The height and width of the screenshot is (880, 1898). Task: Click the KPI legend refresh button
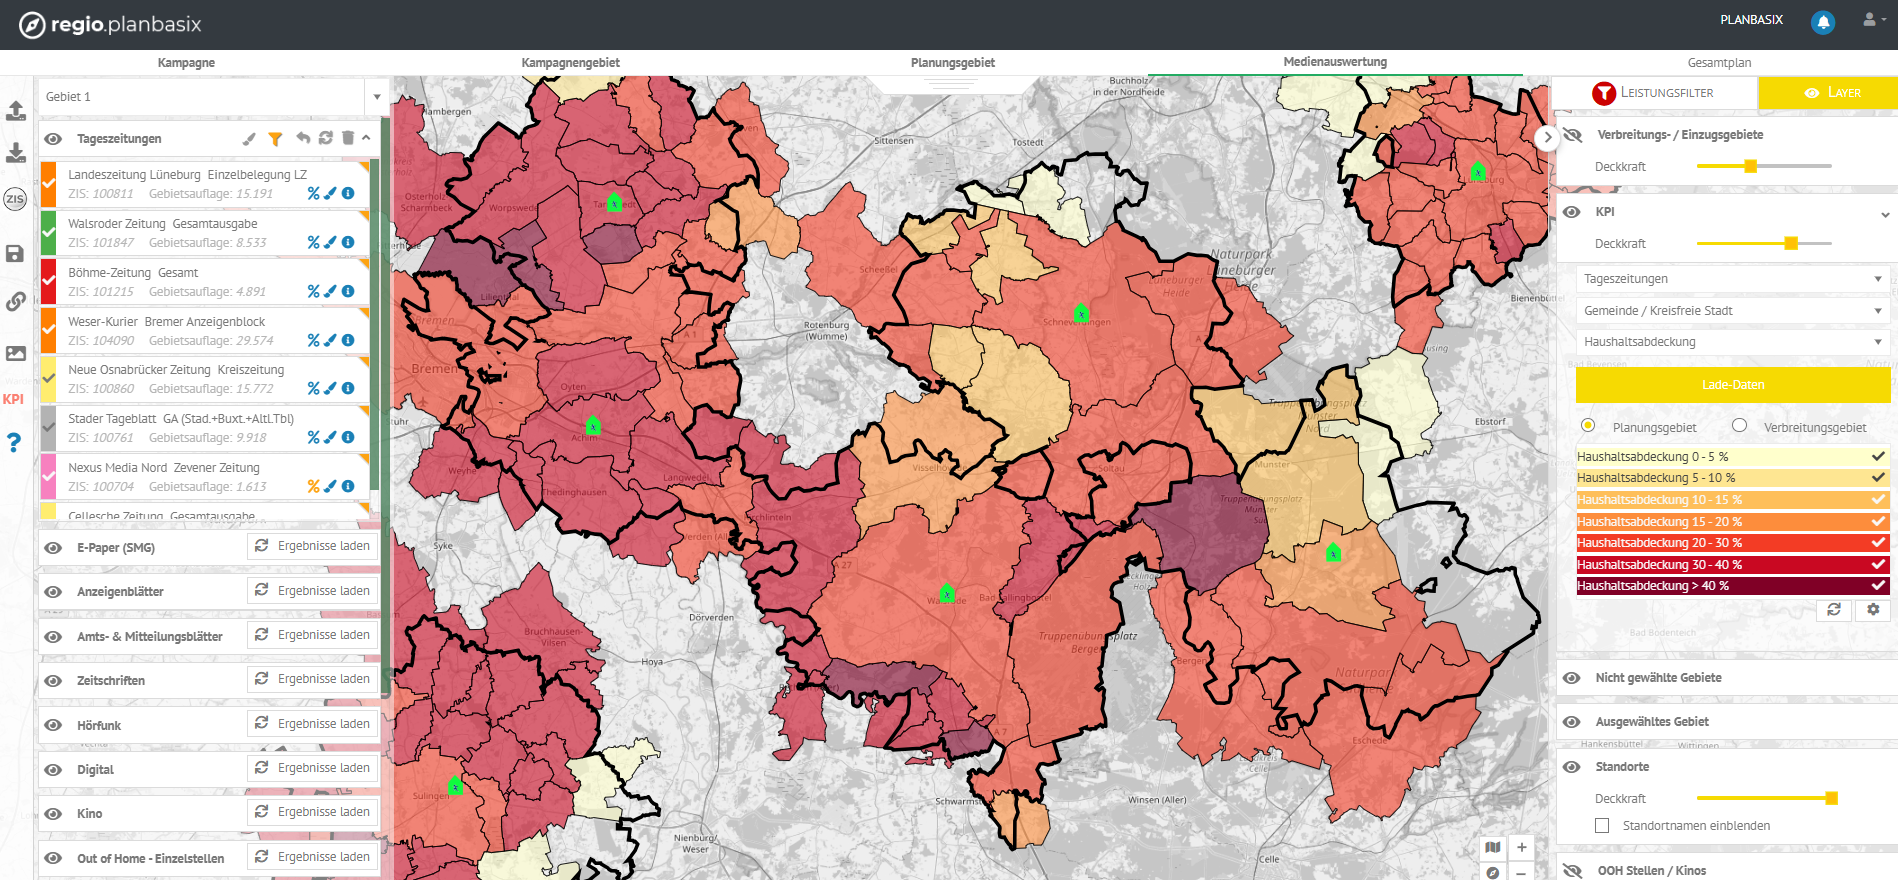click(x=1834, y=609)
